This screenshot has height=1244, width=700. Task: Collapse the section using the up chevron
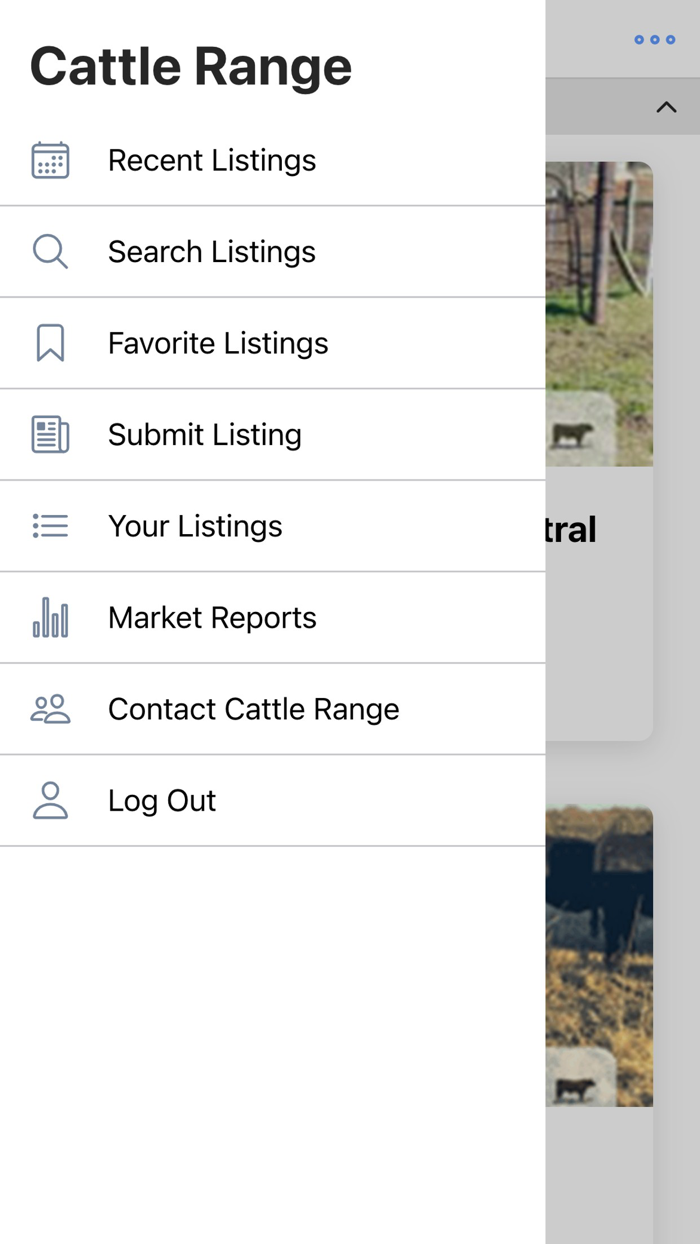click(x=667, y=106)
